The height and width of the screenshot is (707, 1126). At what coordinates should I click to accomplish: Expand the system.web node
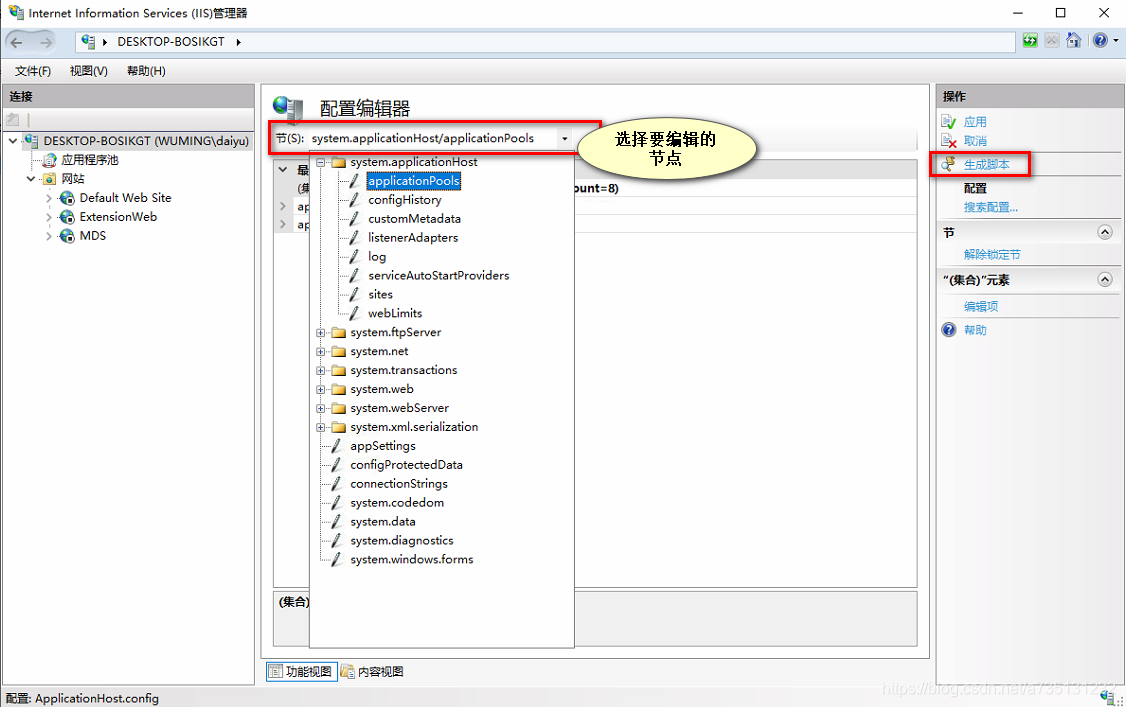(321, 389)
